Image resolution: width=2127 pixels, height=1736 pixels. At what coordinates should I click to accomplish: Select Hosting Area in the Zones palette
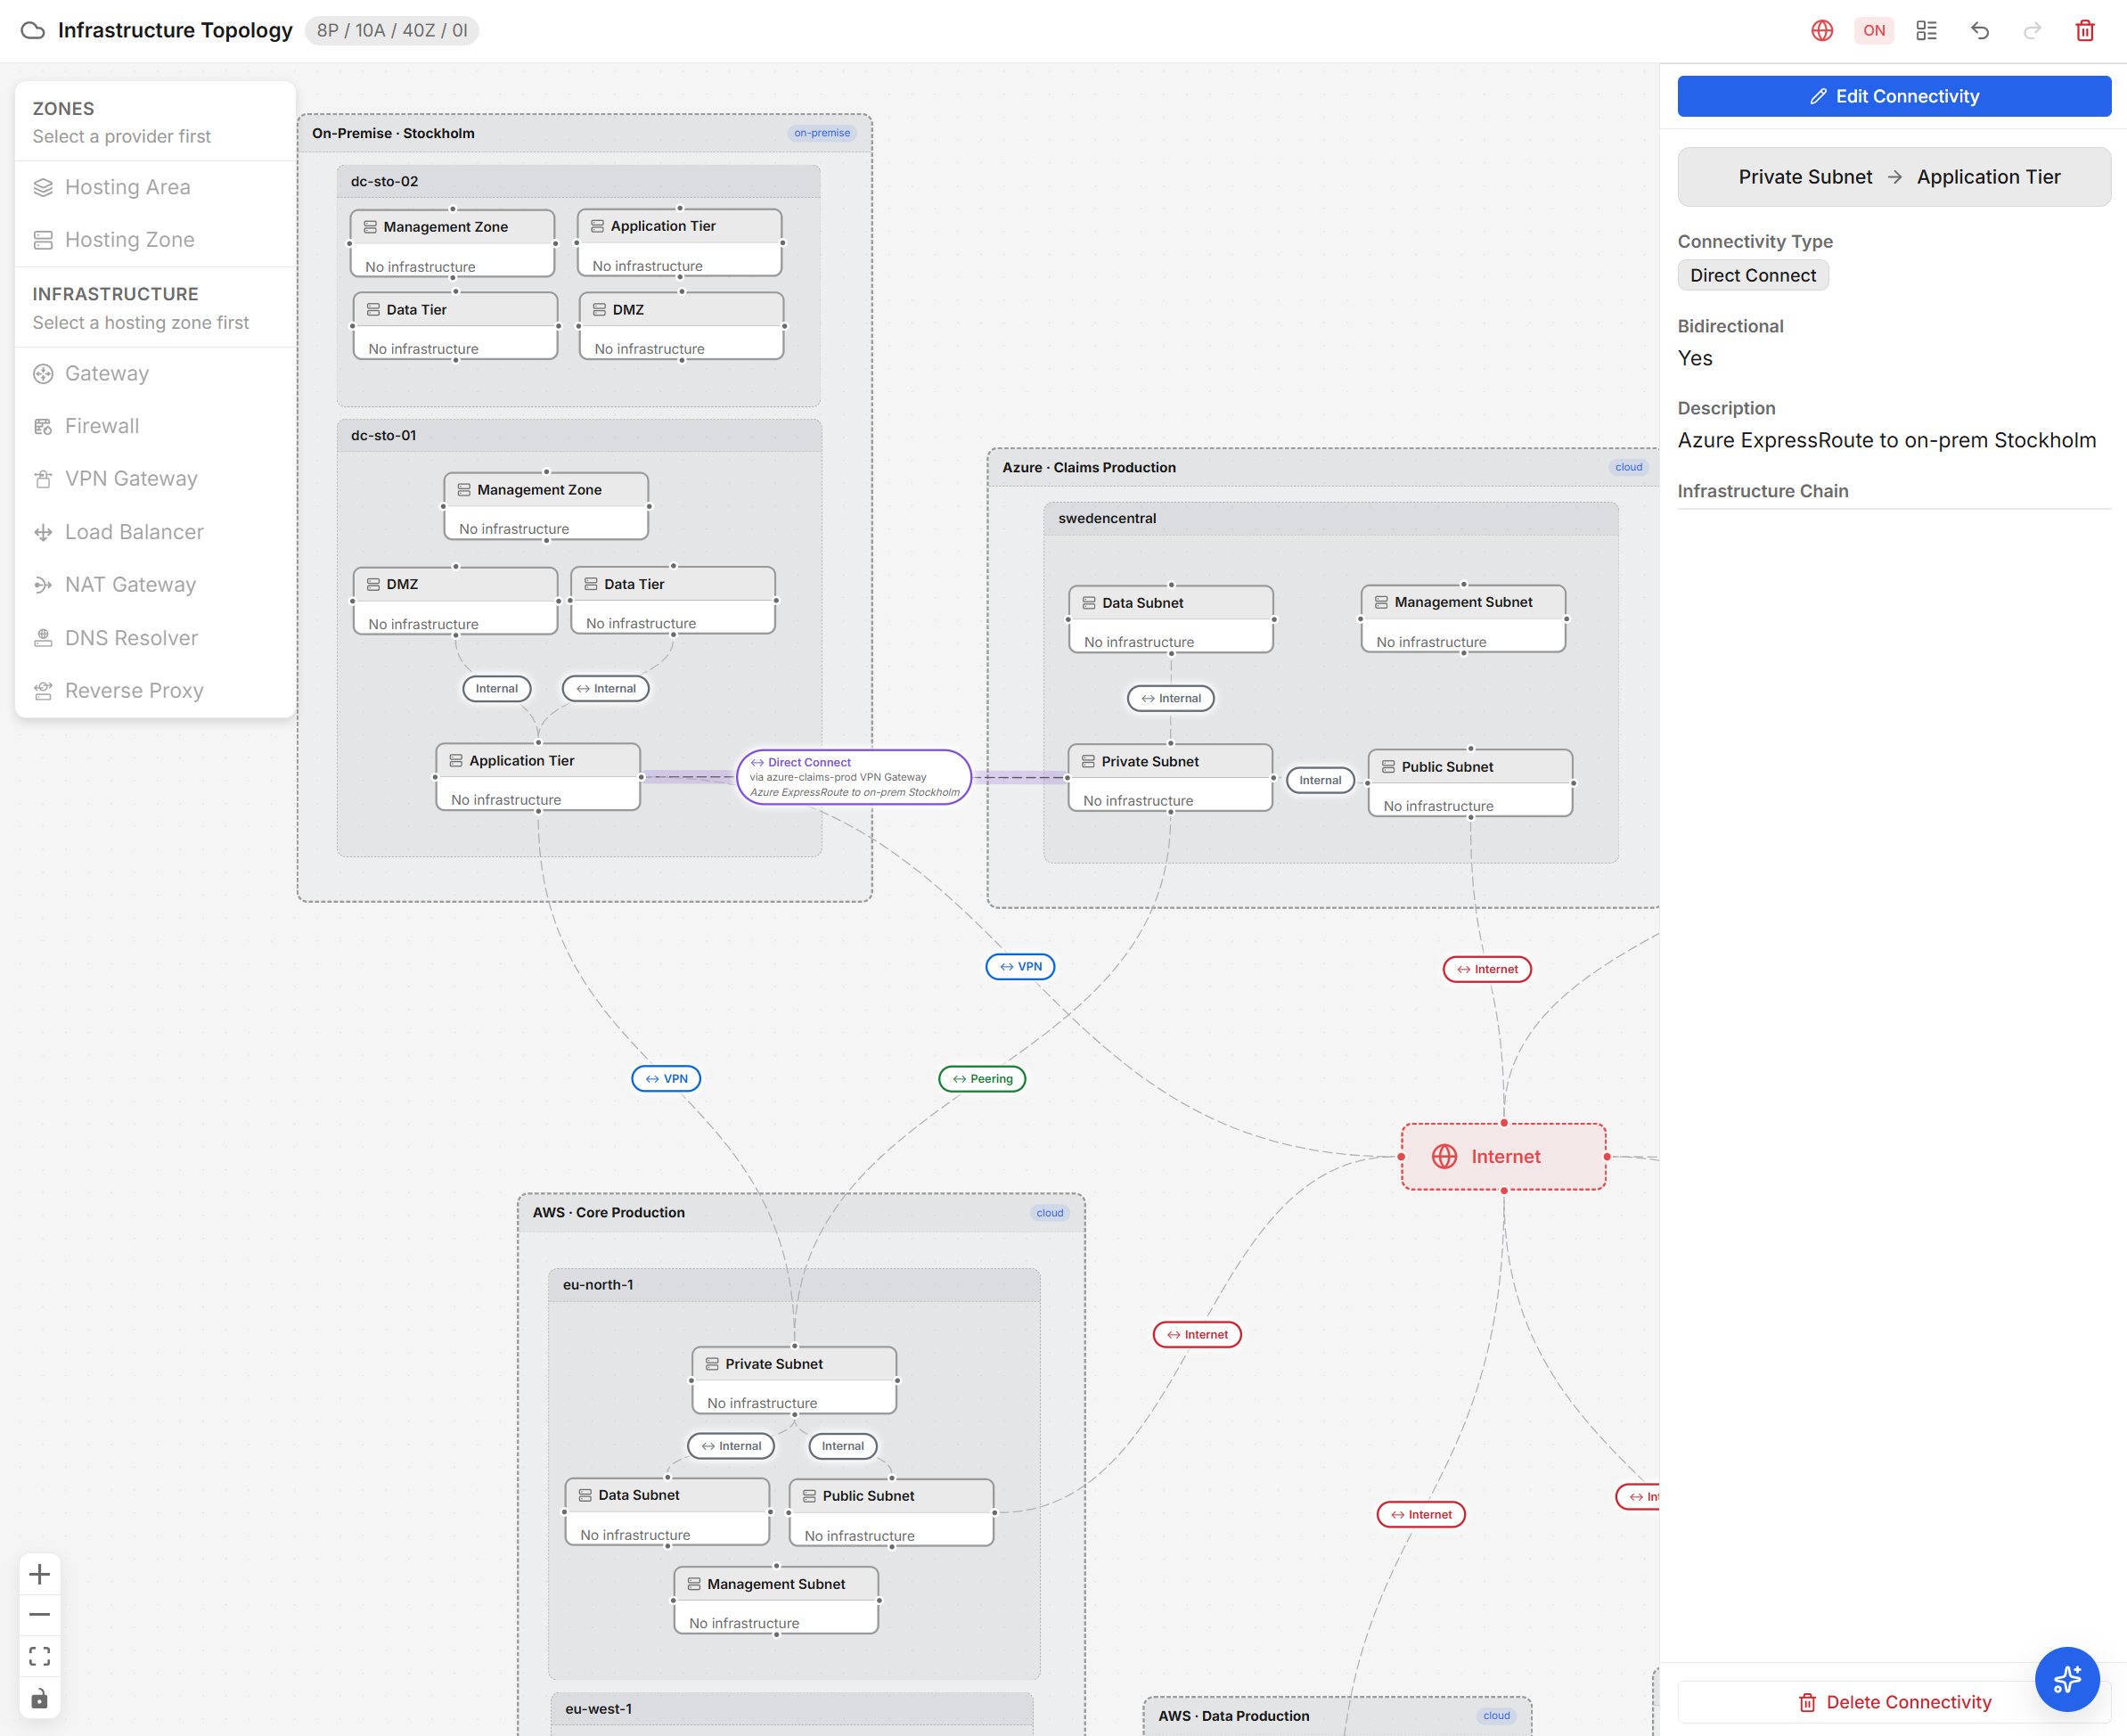(155, 187)
